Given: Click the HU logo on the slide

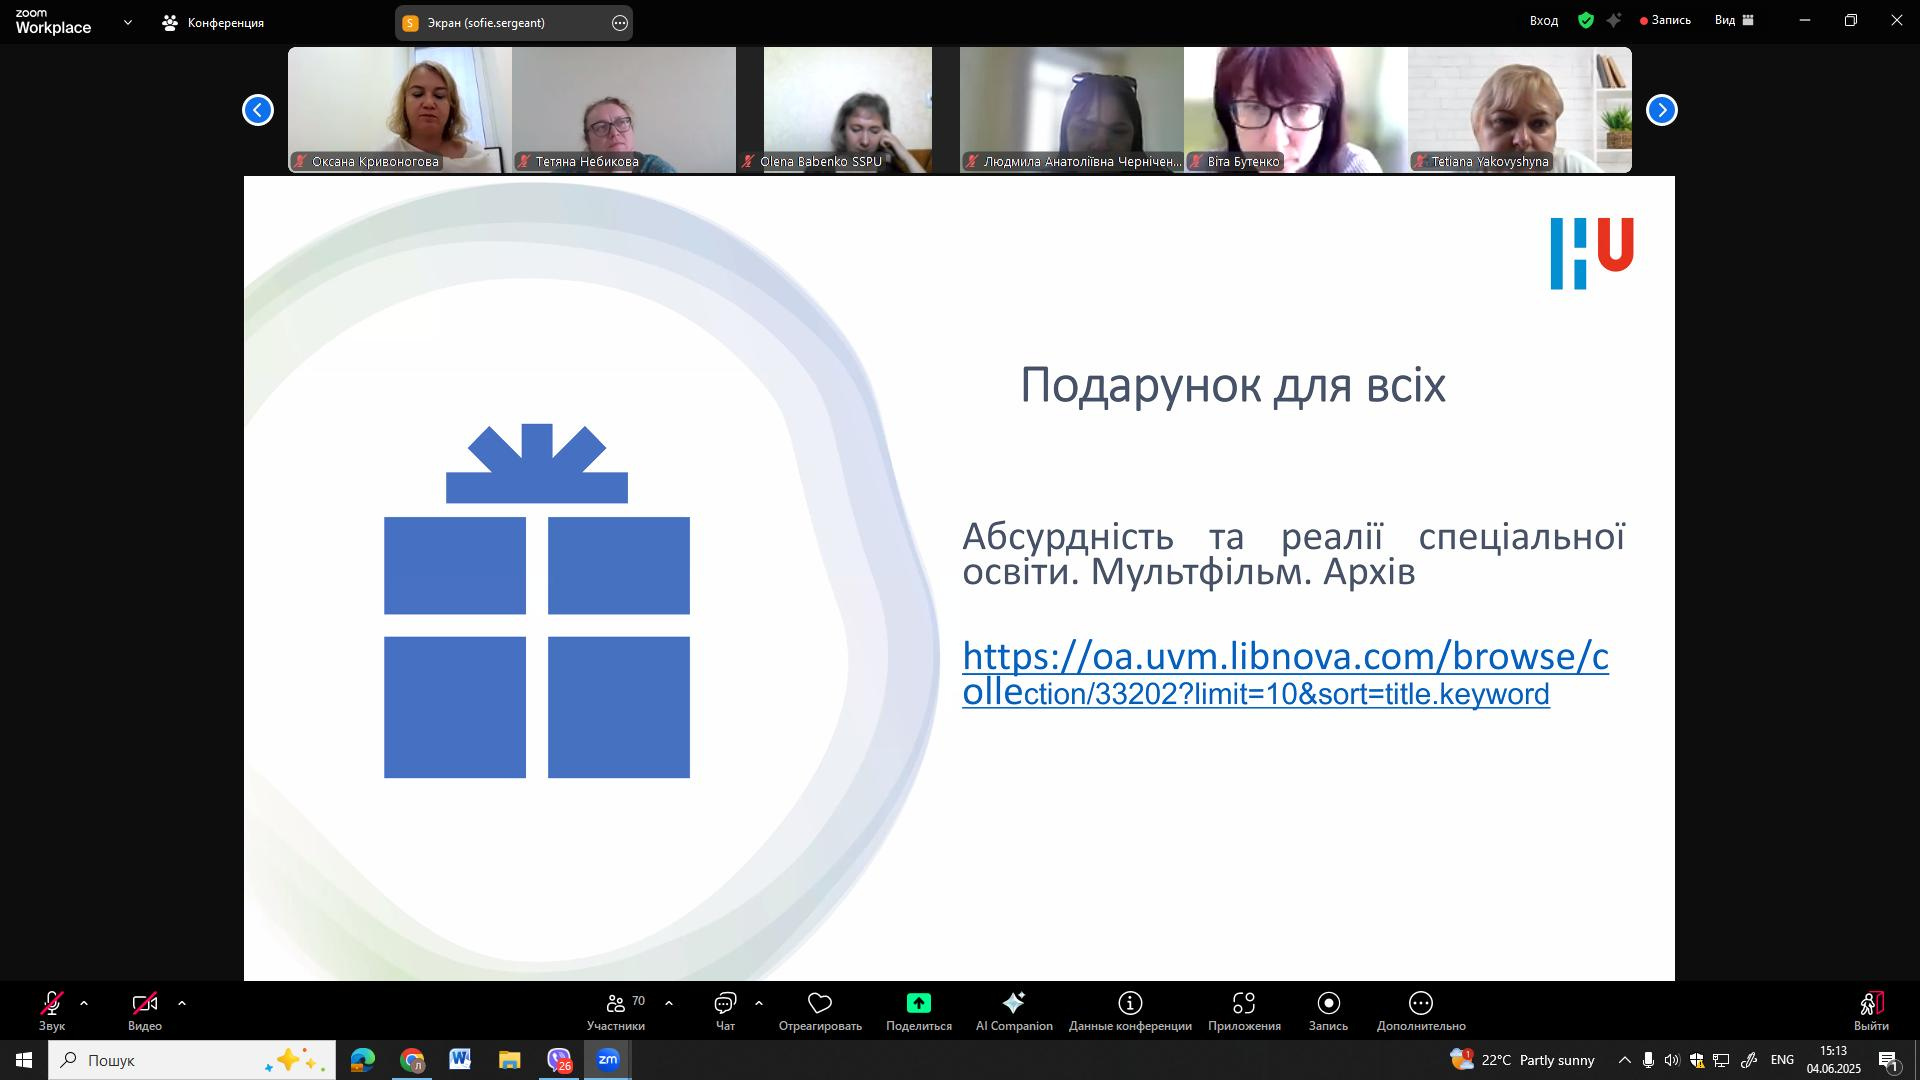Looking at the screenshot, I should pyautogui.click(x=1592, y=254).
